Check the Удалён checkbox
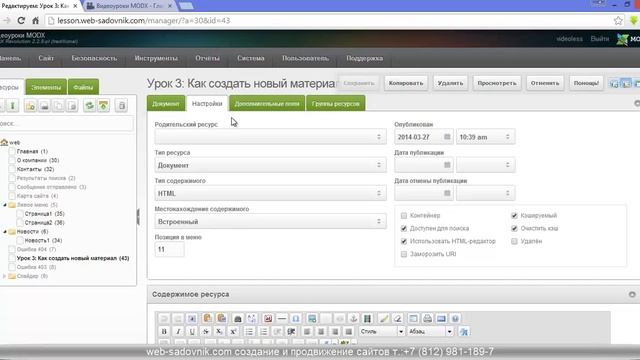640x360 pixels. point(514,241)
